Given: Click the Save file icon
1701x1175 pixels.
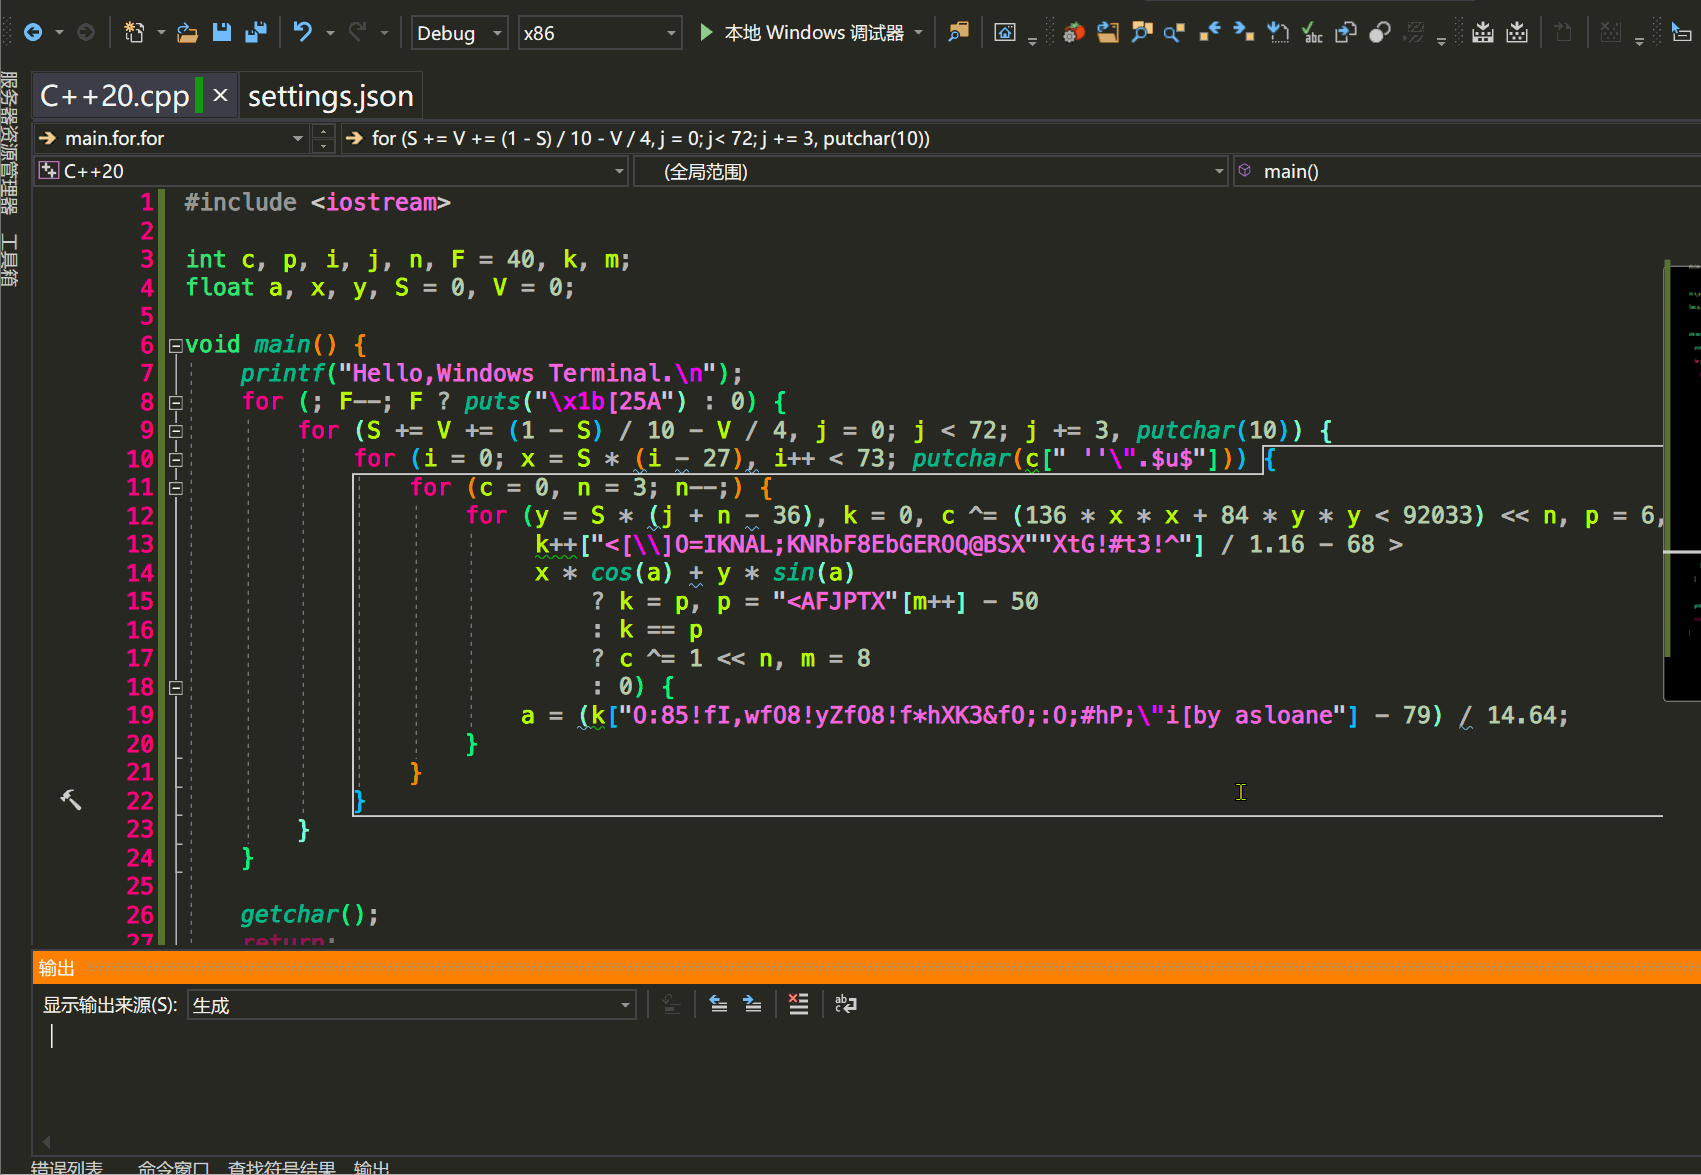Looking at the screenshot, I should tap(222, 33).
